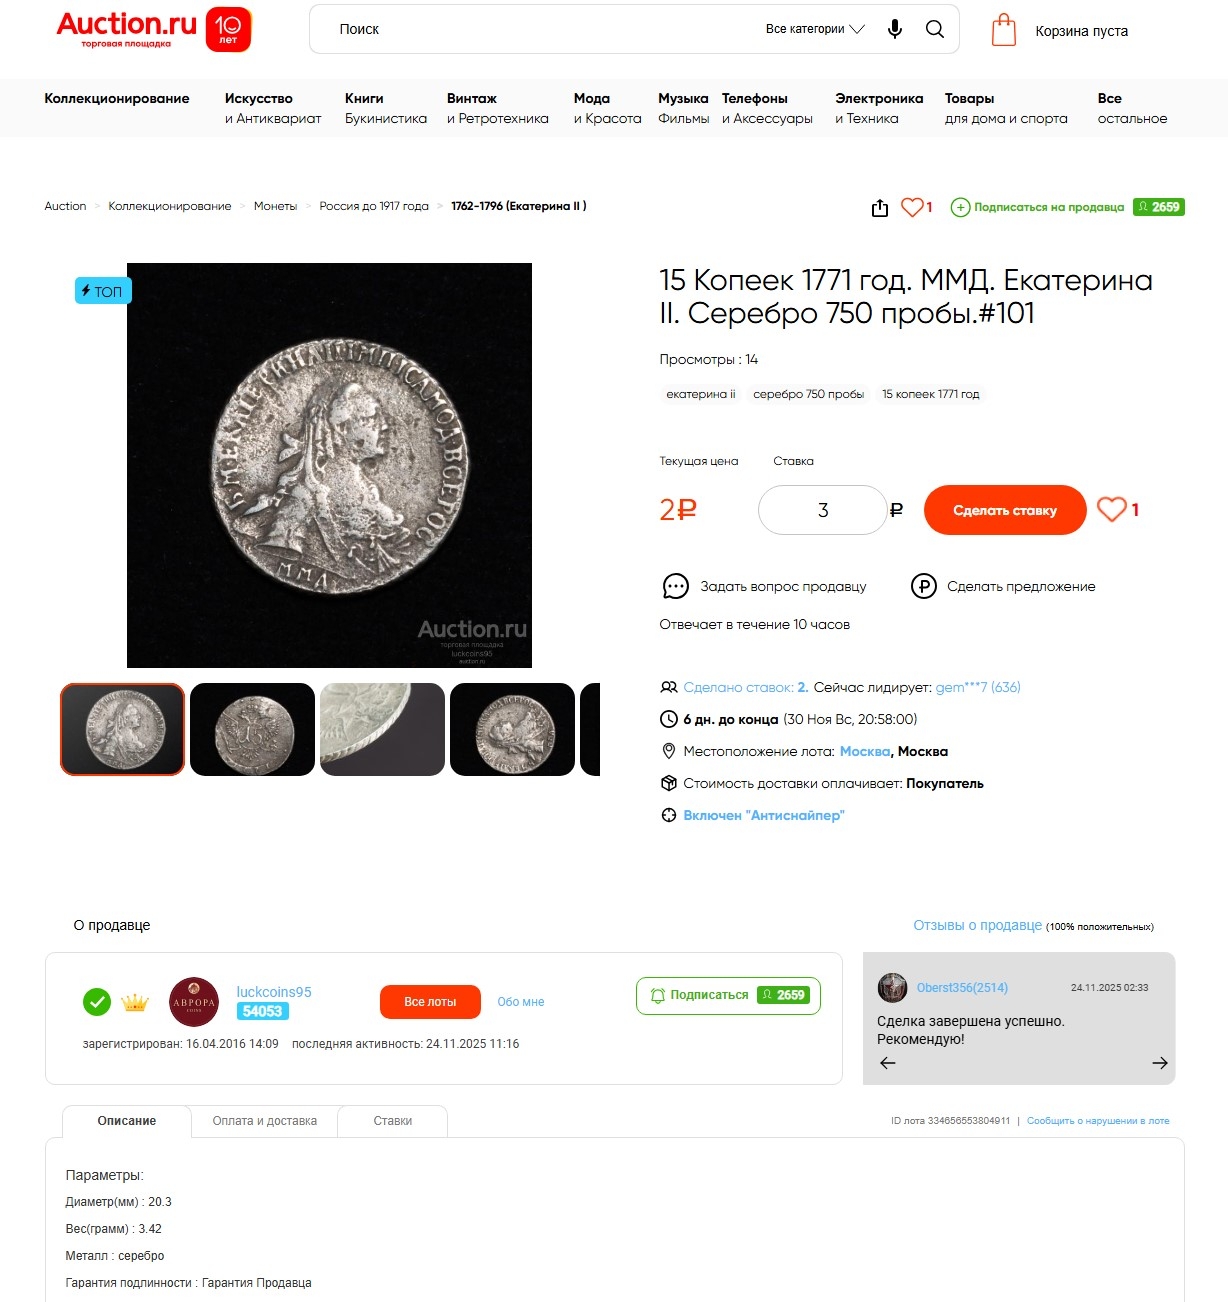Click the previous review arrow
This screenshot has width=1228, height=1302.
coord(887,1063)
